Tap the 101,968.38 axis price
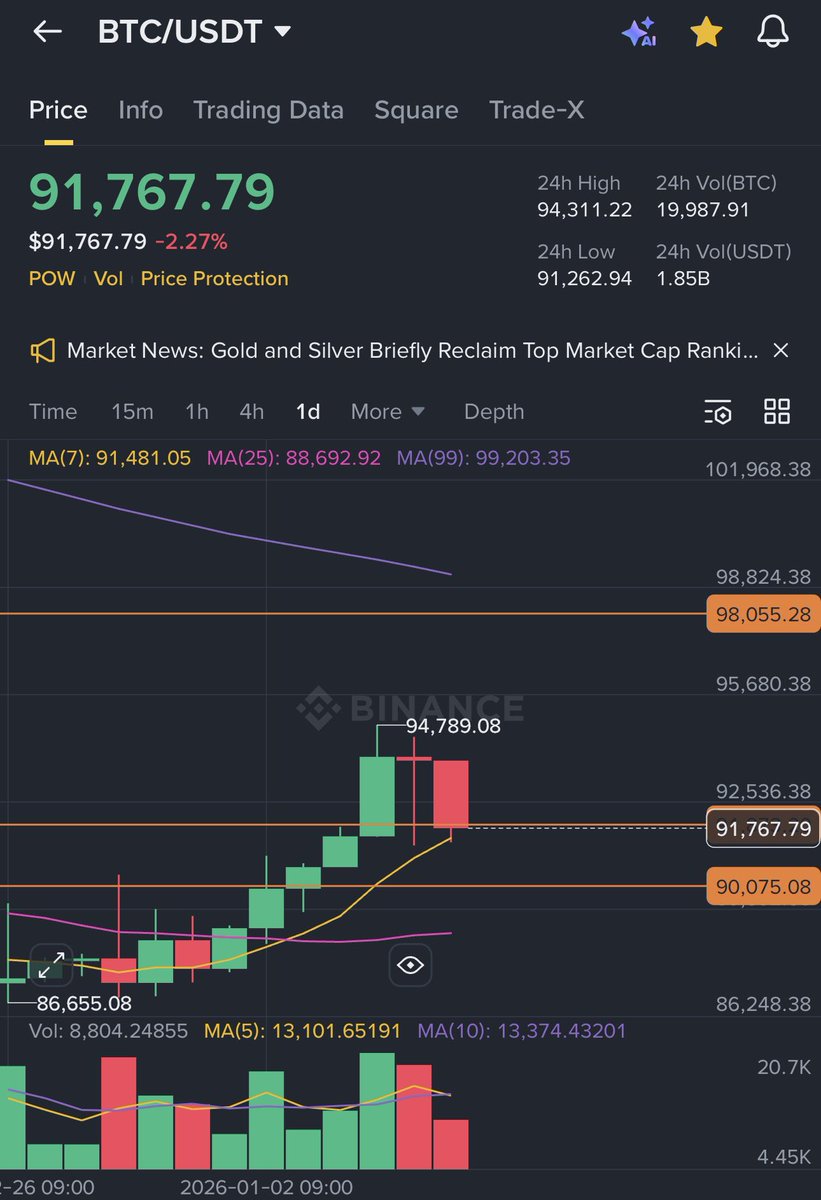821x1200 pixels. 757,469
